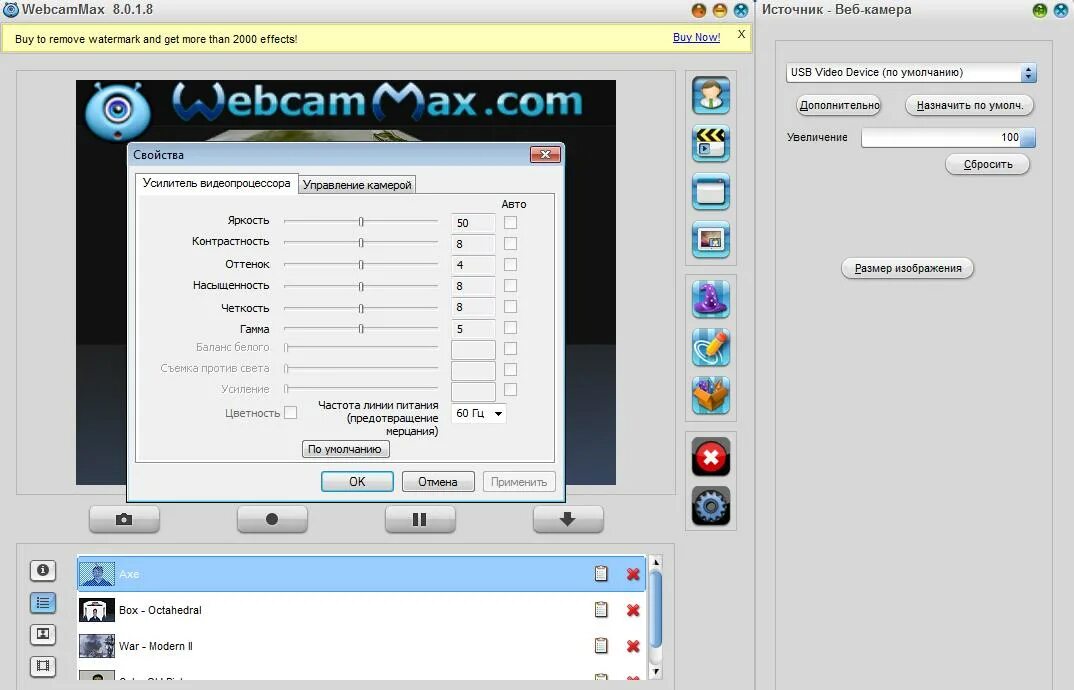Image resolution: width=1074 pixels, height=690 pixels.
Task: Adjust the Увеличение zoom slider
Action: click(x=948, y=138)
